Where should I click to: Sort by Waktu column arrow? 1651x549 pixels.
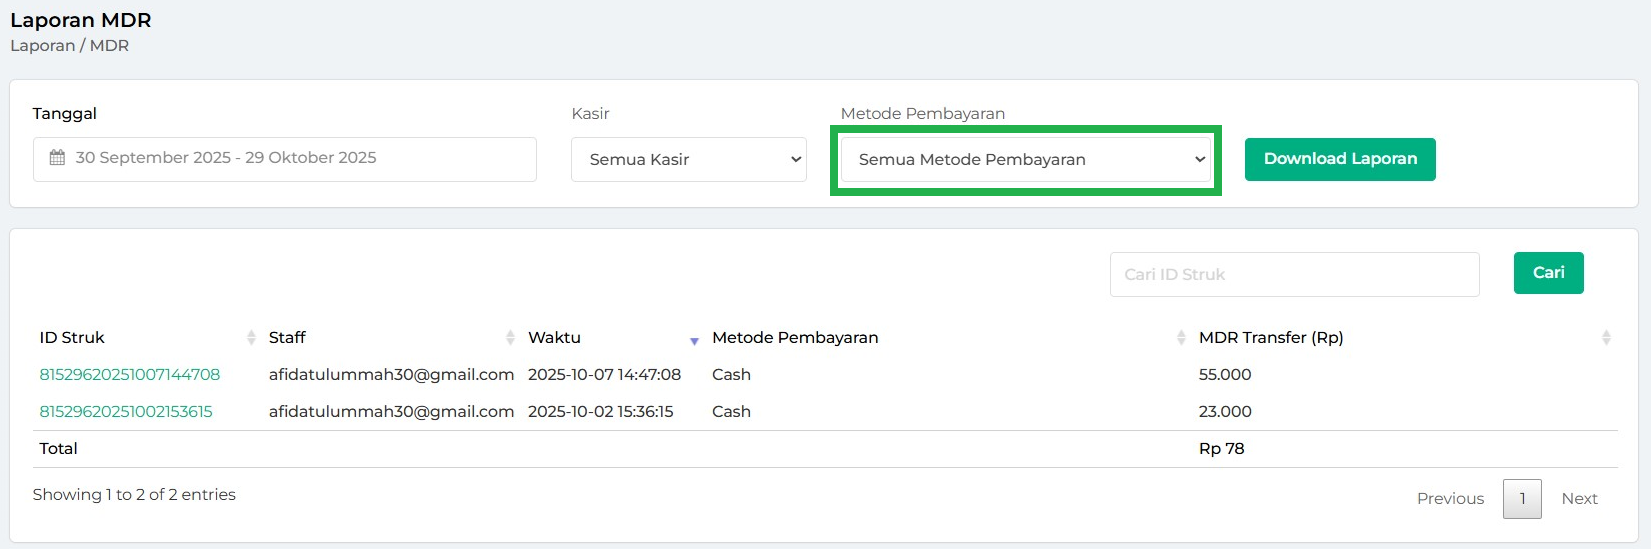pos(694,341)
